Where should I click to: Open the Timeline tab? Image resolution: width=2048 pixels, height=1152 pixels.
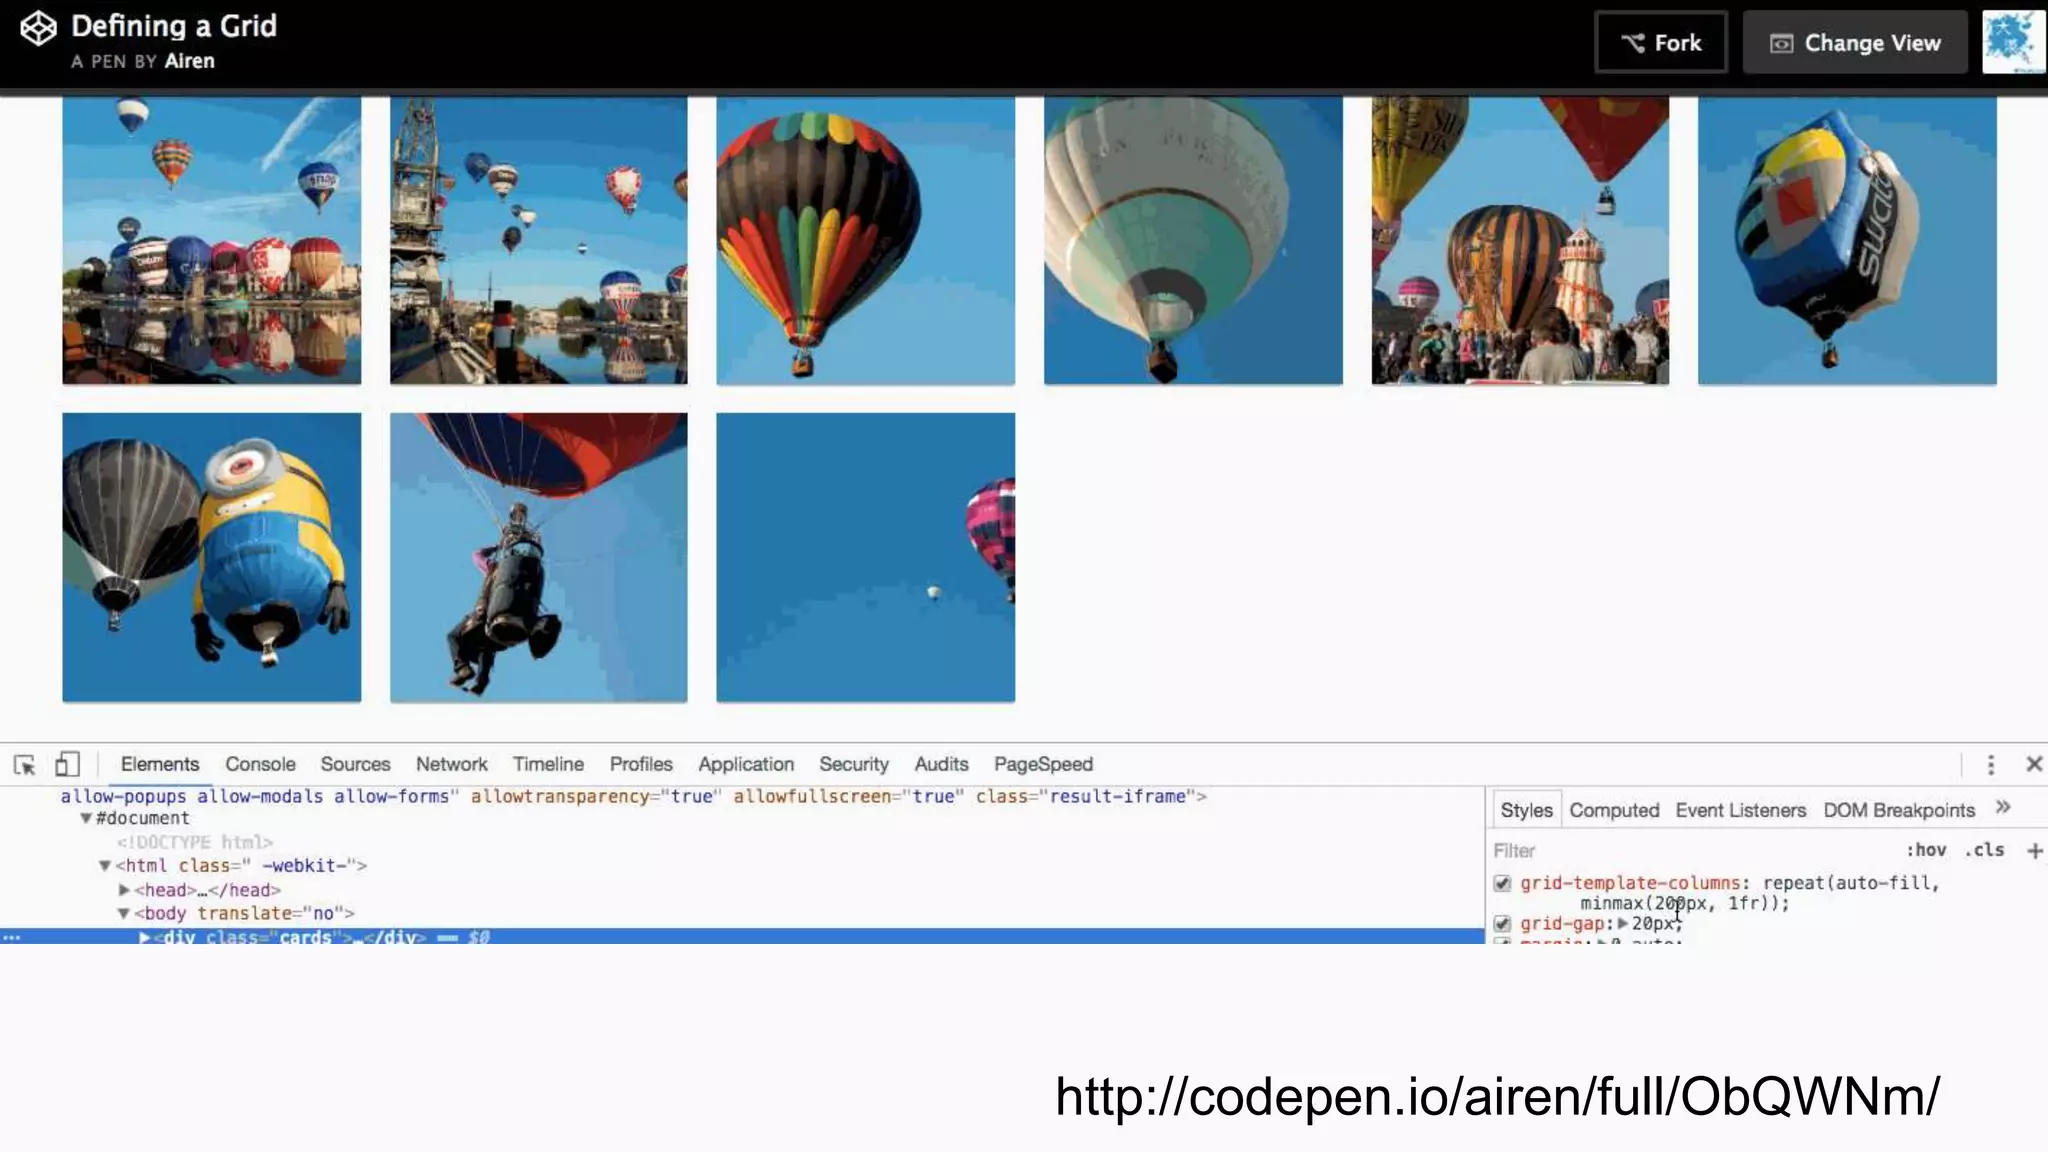pyautogui.click(x=548, y=764)
